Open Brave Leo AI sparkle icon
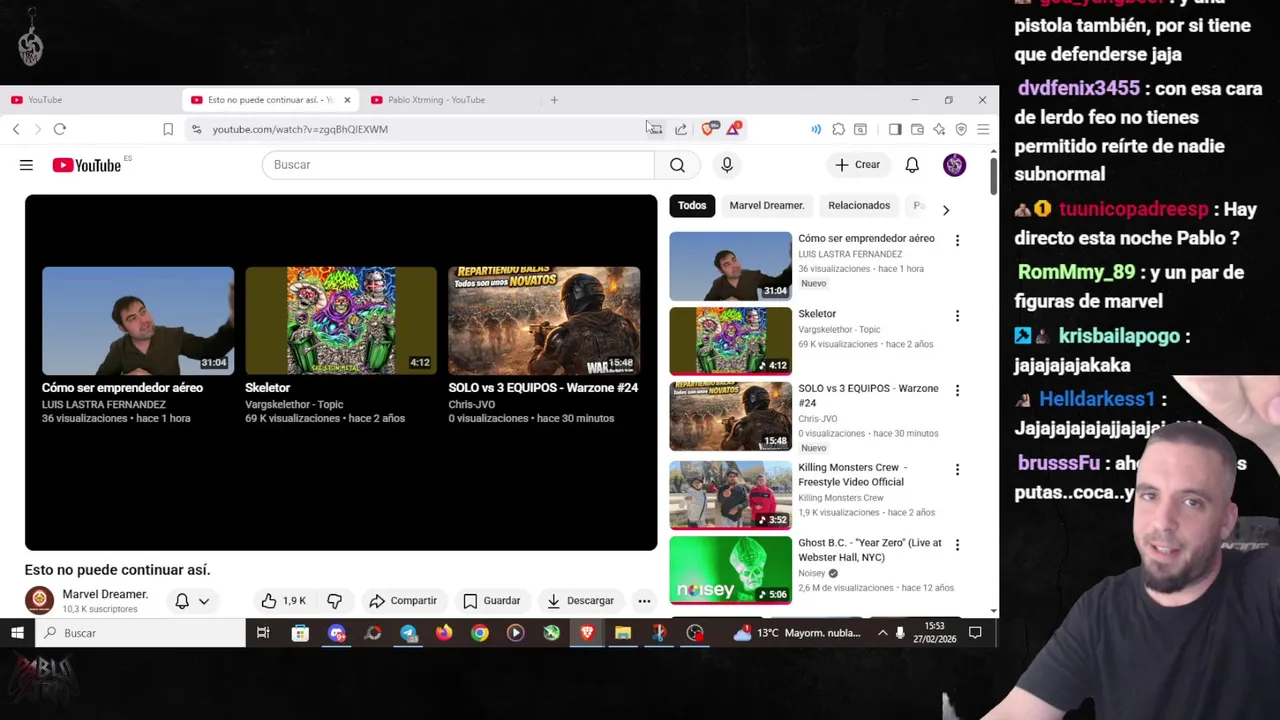The height and width of the screenshot is (720, 1280). tap(939, 129)
